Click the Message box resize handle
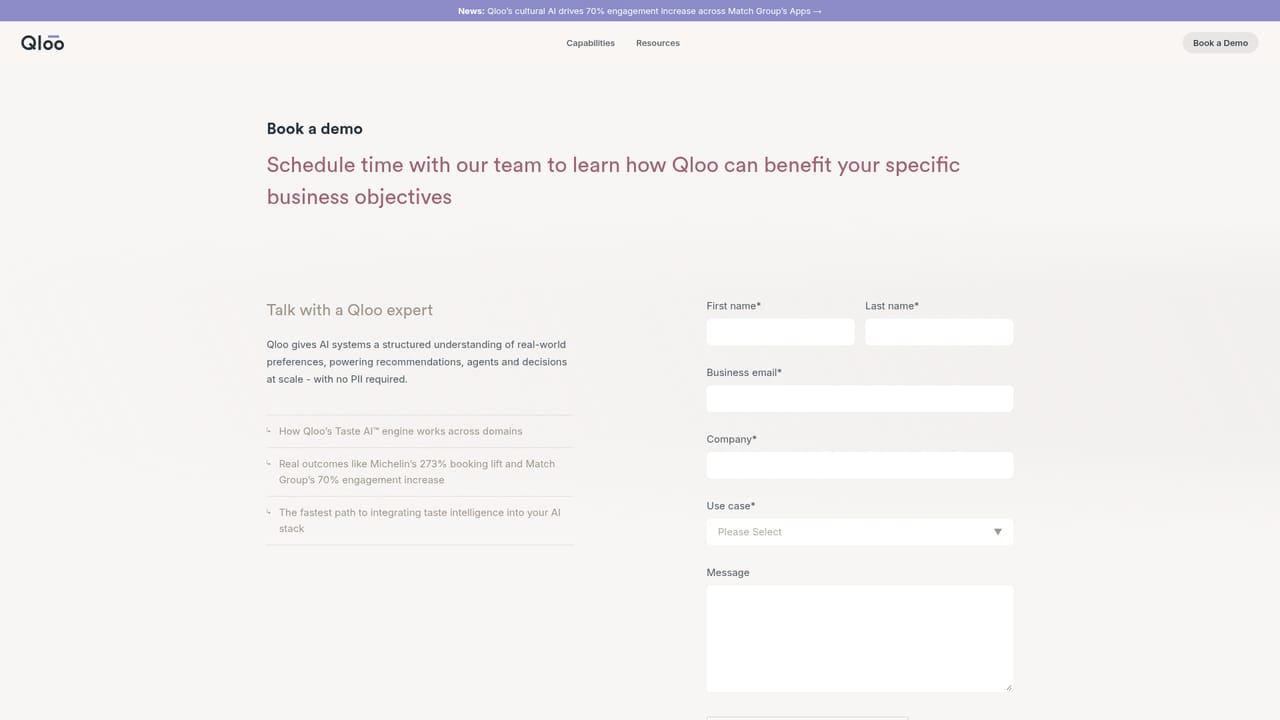Viewport: 1280px width, 720px height. [1008, 687]
